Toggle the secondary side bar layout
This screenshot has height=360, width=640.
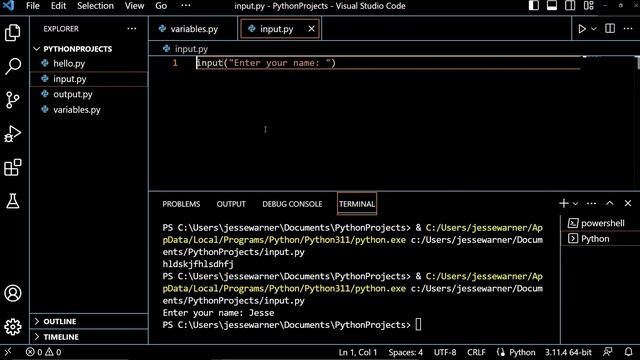point(570,6)
